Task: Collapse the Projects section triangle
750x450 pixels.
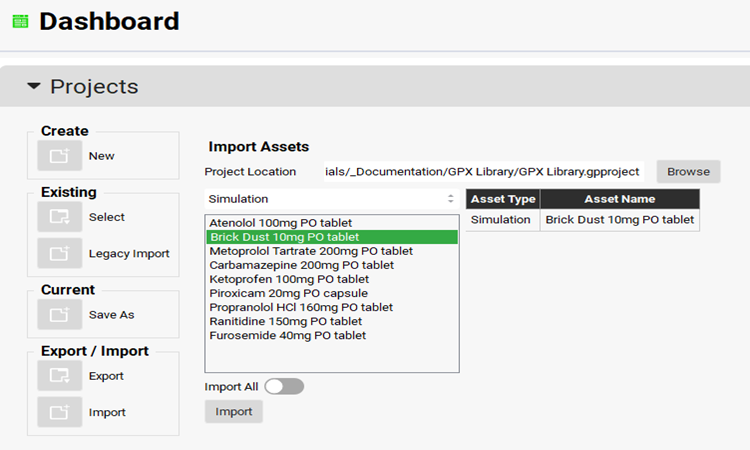Action: click(x=35, y=87)
